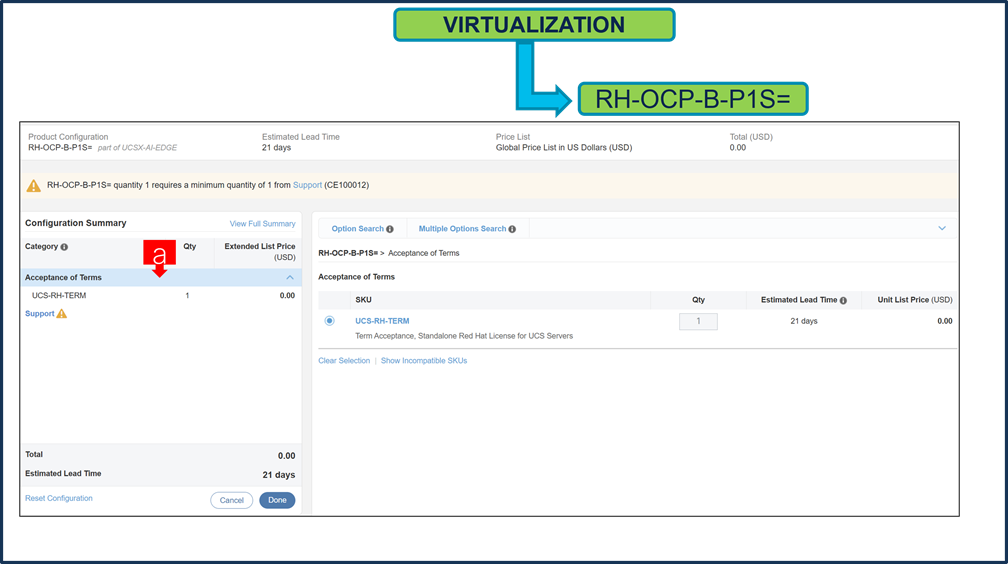Open the View Full Summary link
Viewport: 1008px width, 564px height.
click(262, 224)
